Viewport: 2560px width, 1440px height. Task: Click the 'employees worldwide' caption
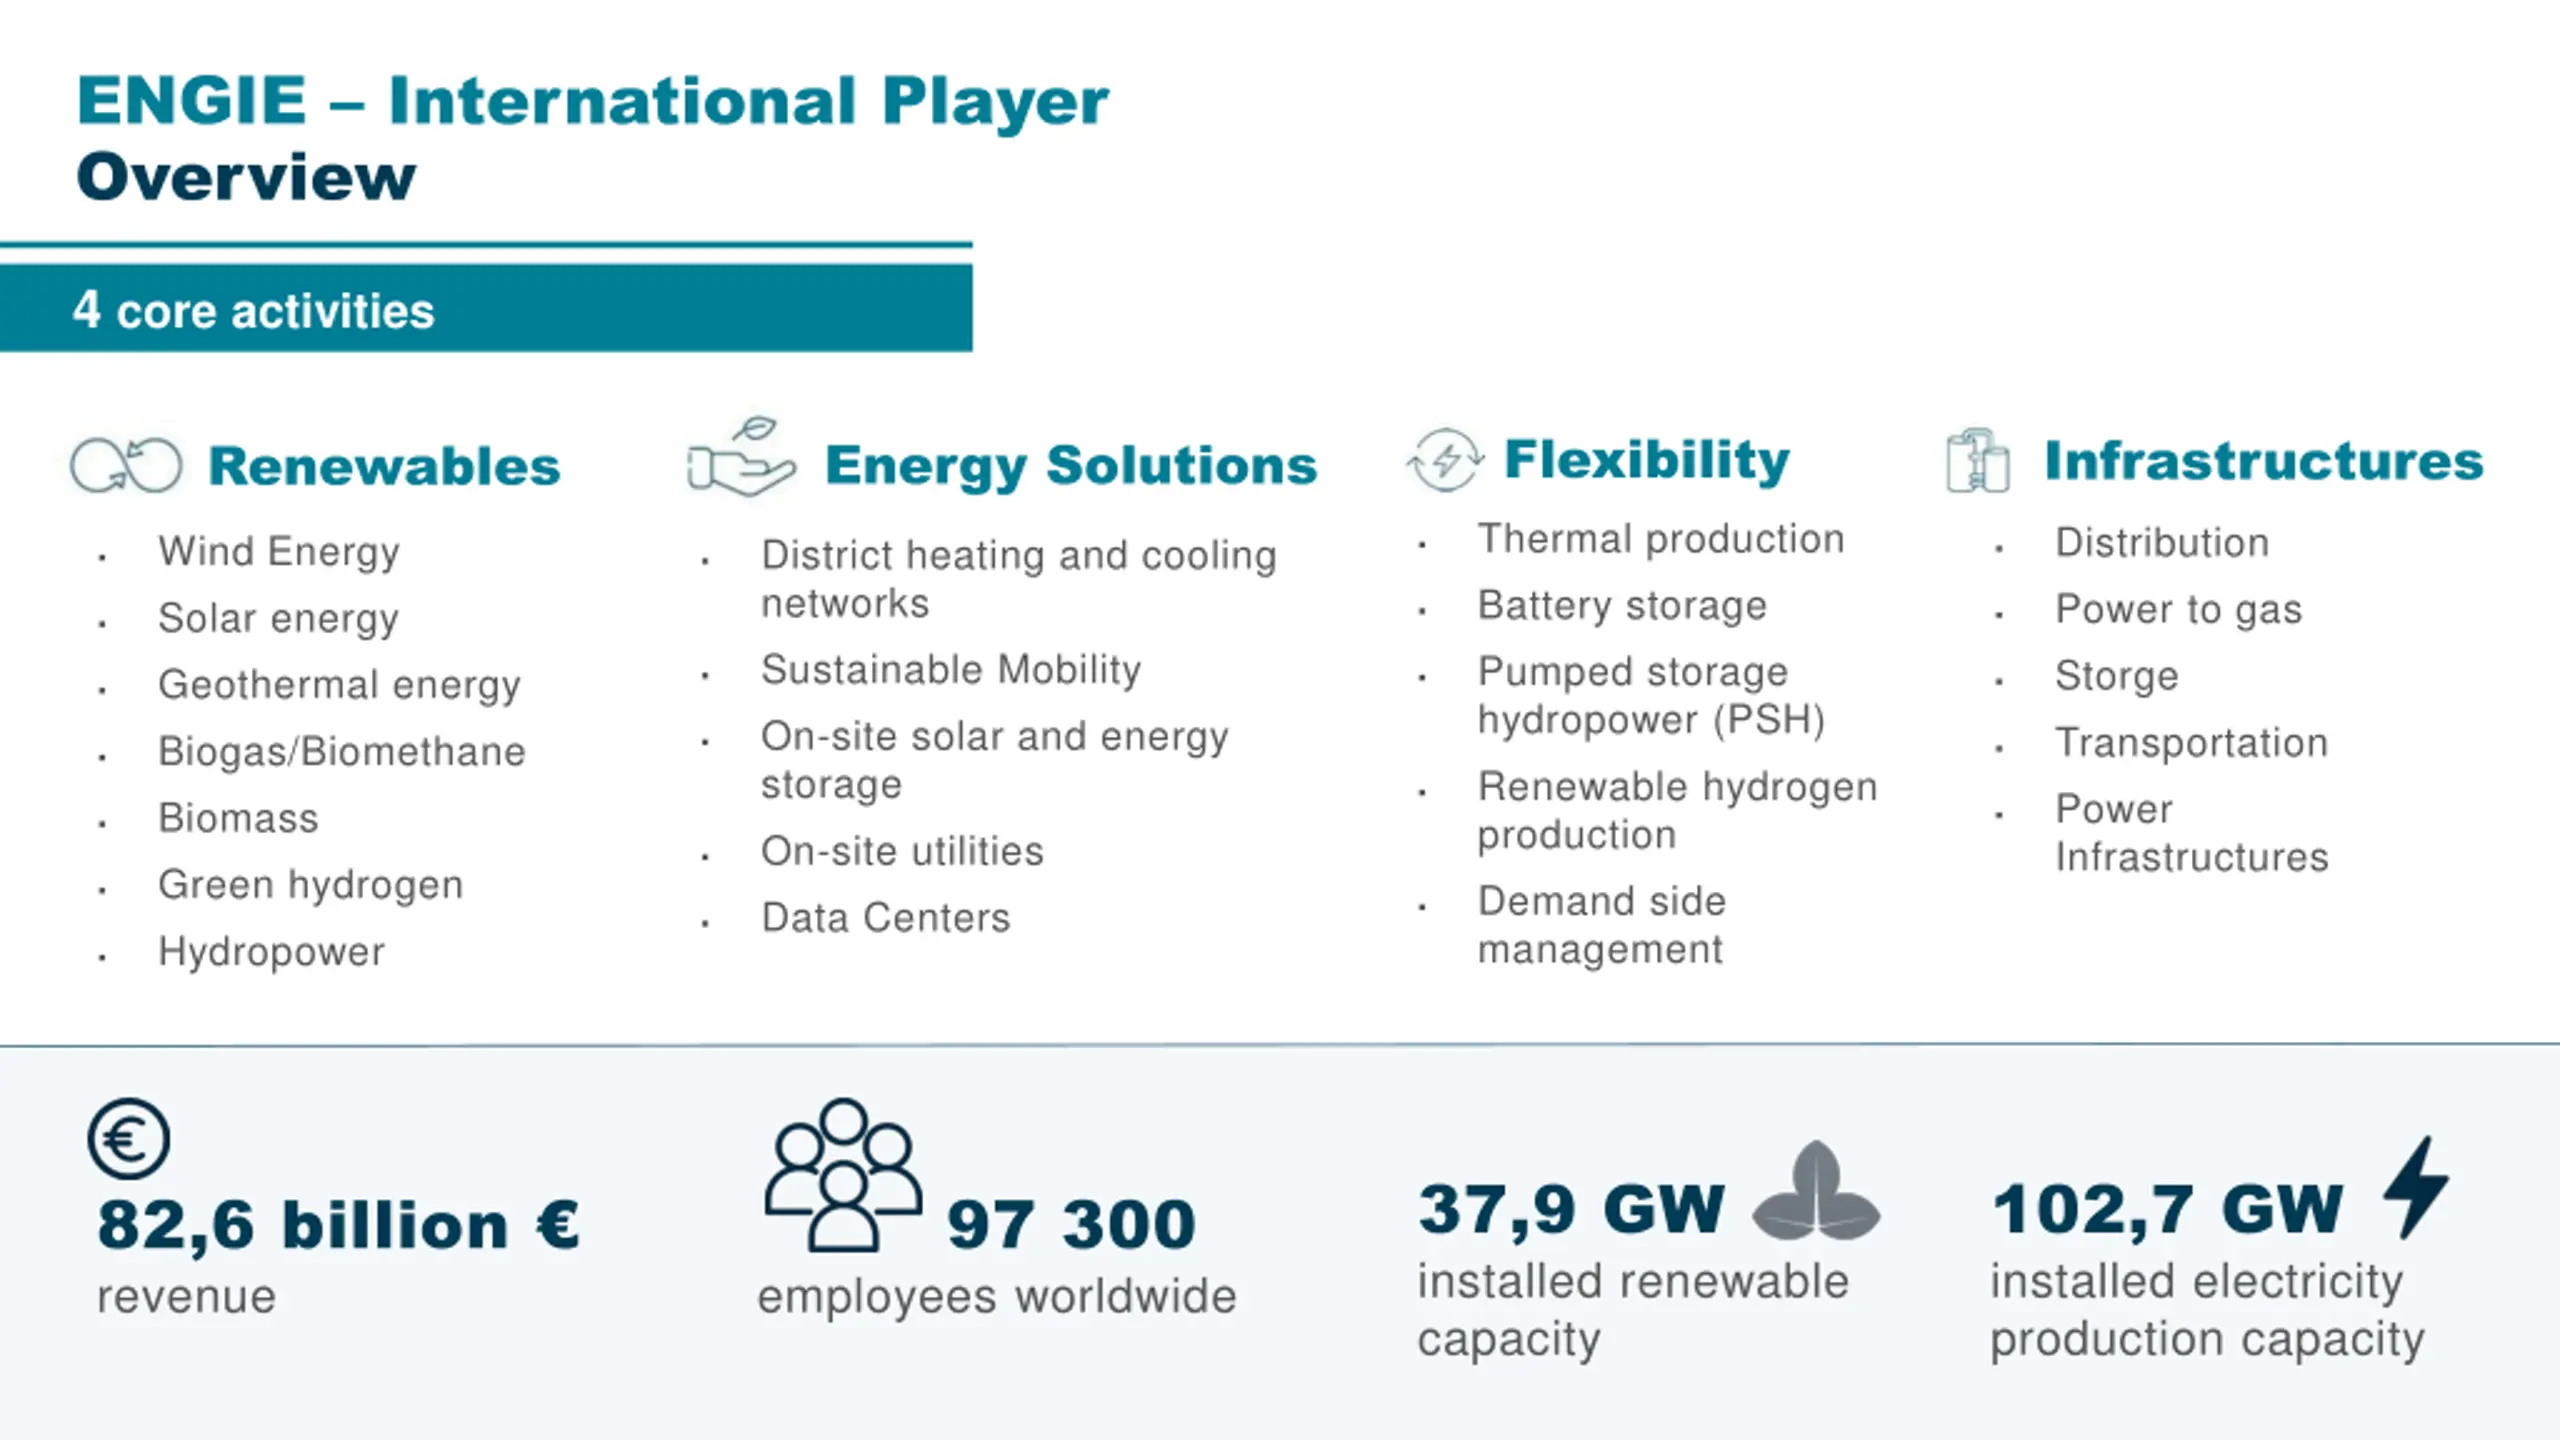[997, 1298]
